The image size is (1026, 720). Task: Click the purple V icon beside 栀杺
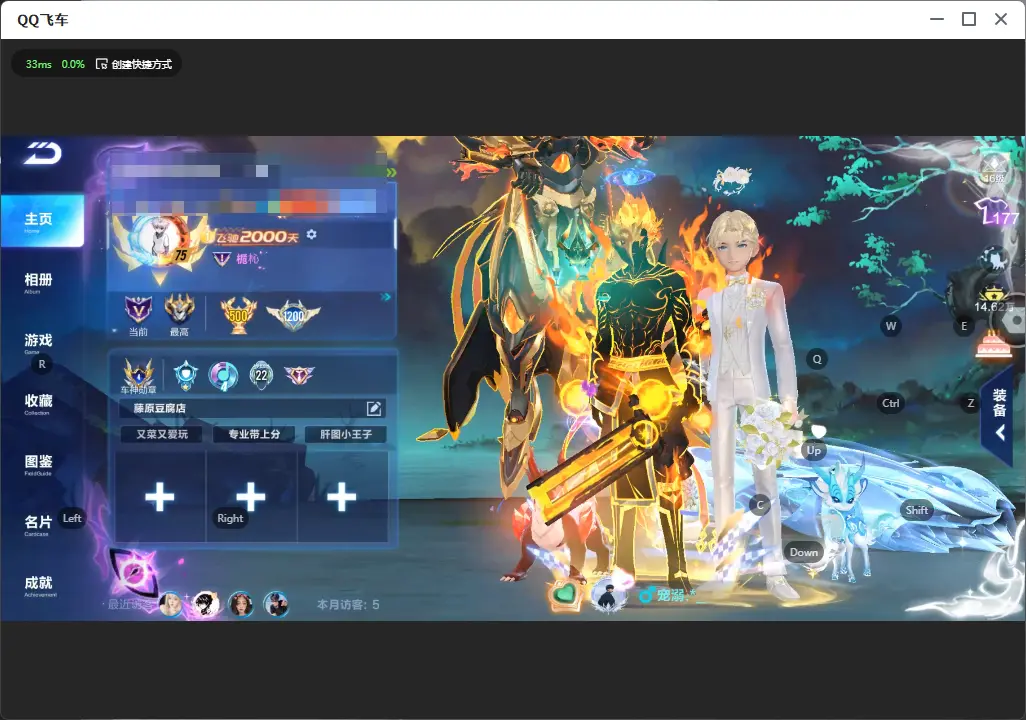point(222,259)
